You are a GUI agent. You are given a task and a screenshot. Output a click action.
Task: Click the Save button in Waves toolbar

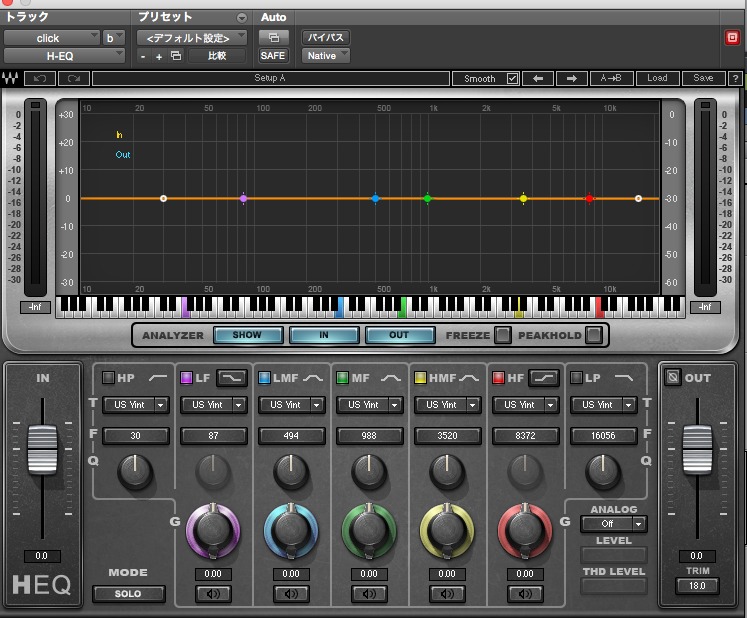pos(703,78)
